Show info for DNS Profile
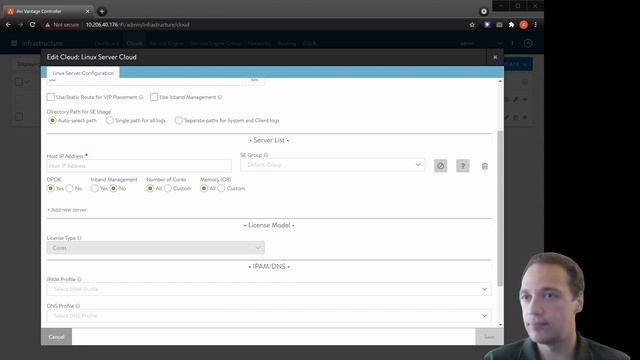The height and width of the screenshot is (360, 640). coord(78,306)
